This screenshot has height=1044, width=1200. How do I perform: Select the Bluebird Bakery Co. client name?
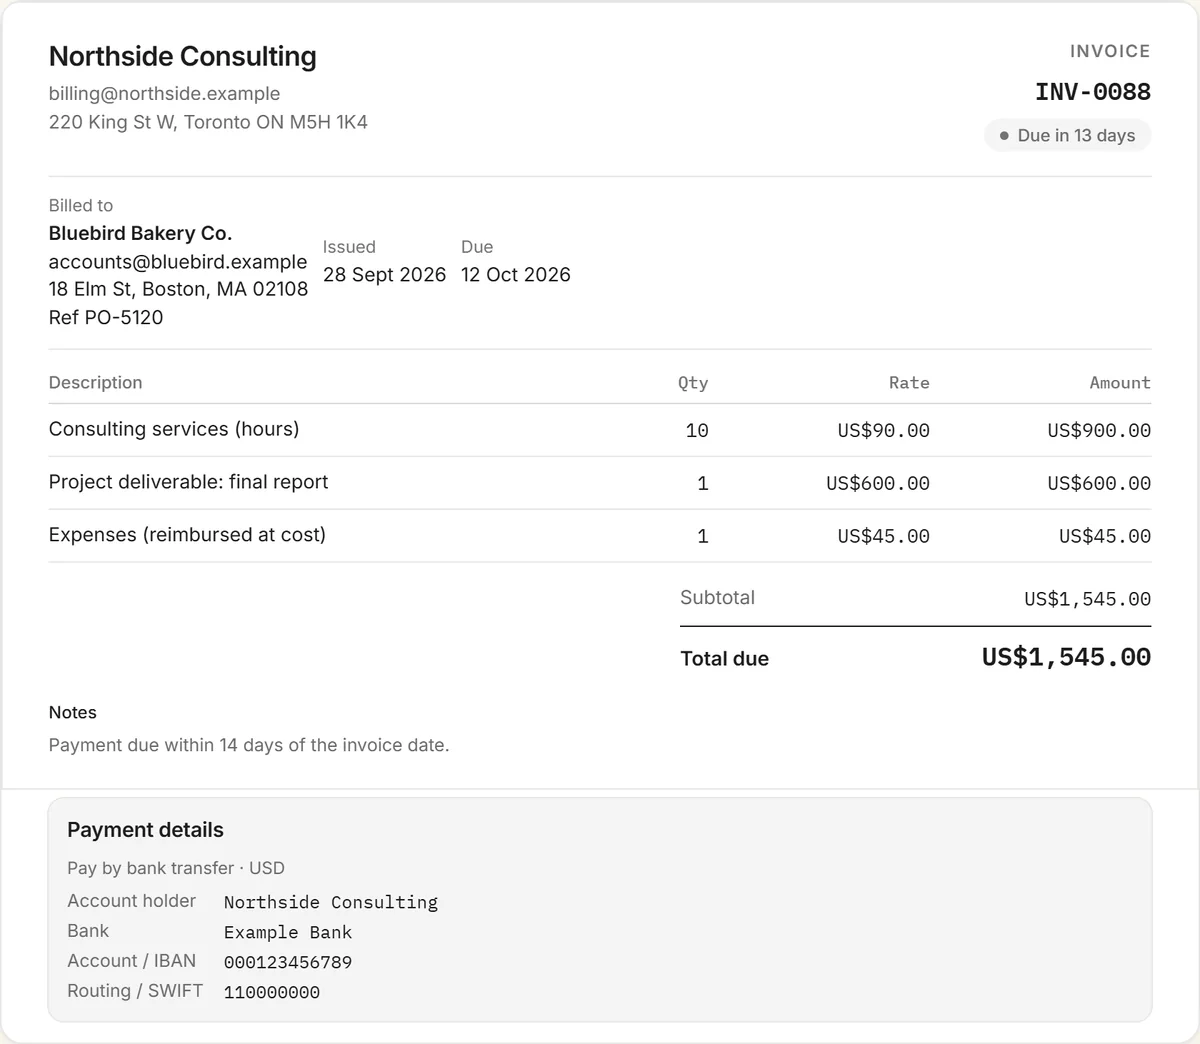(140, 233)
